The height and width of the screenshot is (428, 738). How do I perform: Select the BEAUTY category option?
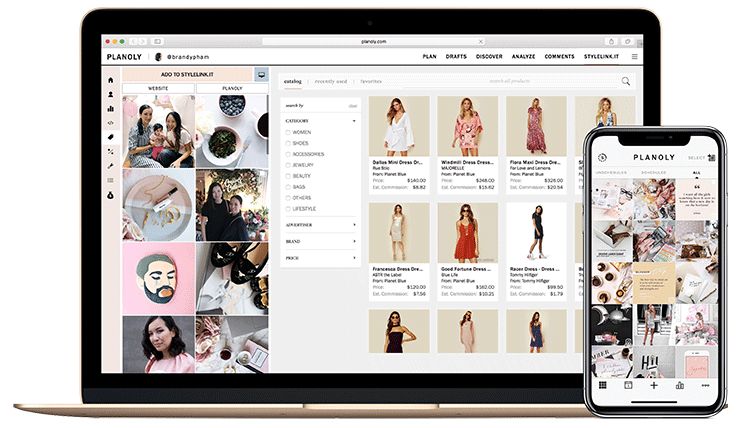pos(298,176)
